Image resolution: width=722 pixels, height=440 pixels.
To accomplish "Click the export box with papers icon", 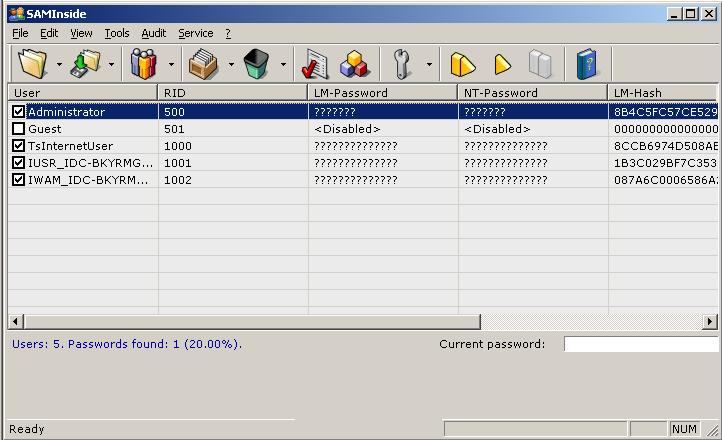I will tap(203, 64).
